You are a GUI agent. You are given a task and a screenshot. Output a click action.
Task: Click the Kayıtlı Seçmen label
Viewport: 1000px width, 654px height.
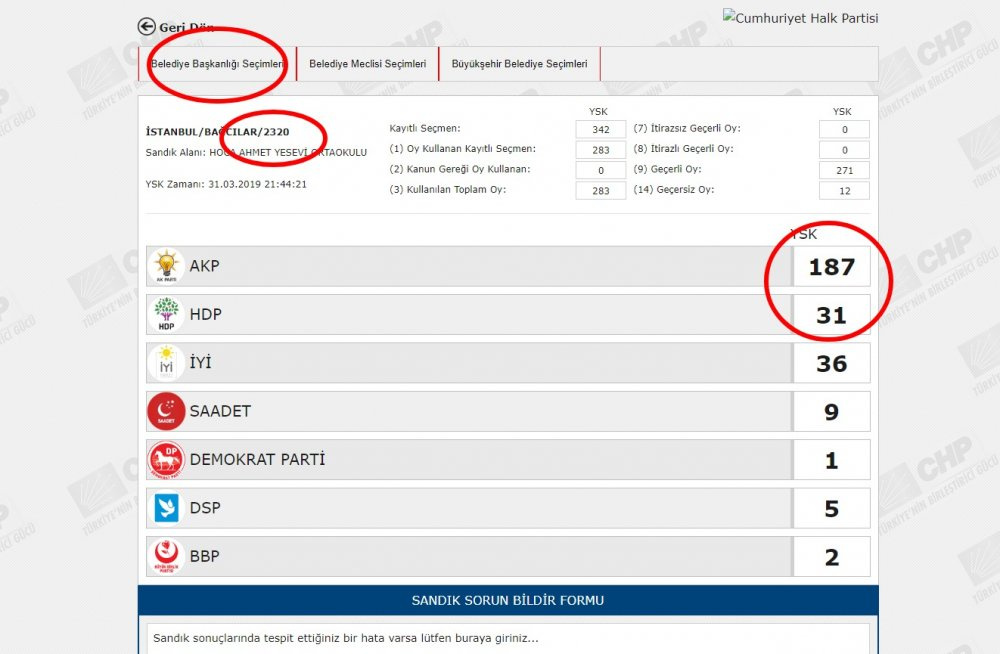coord(425,128)
